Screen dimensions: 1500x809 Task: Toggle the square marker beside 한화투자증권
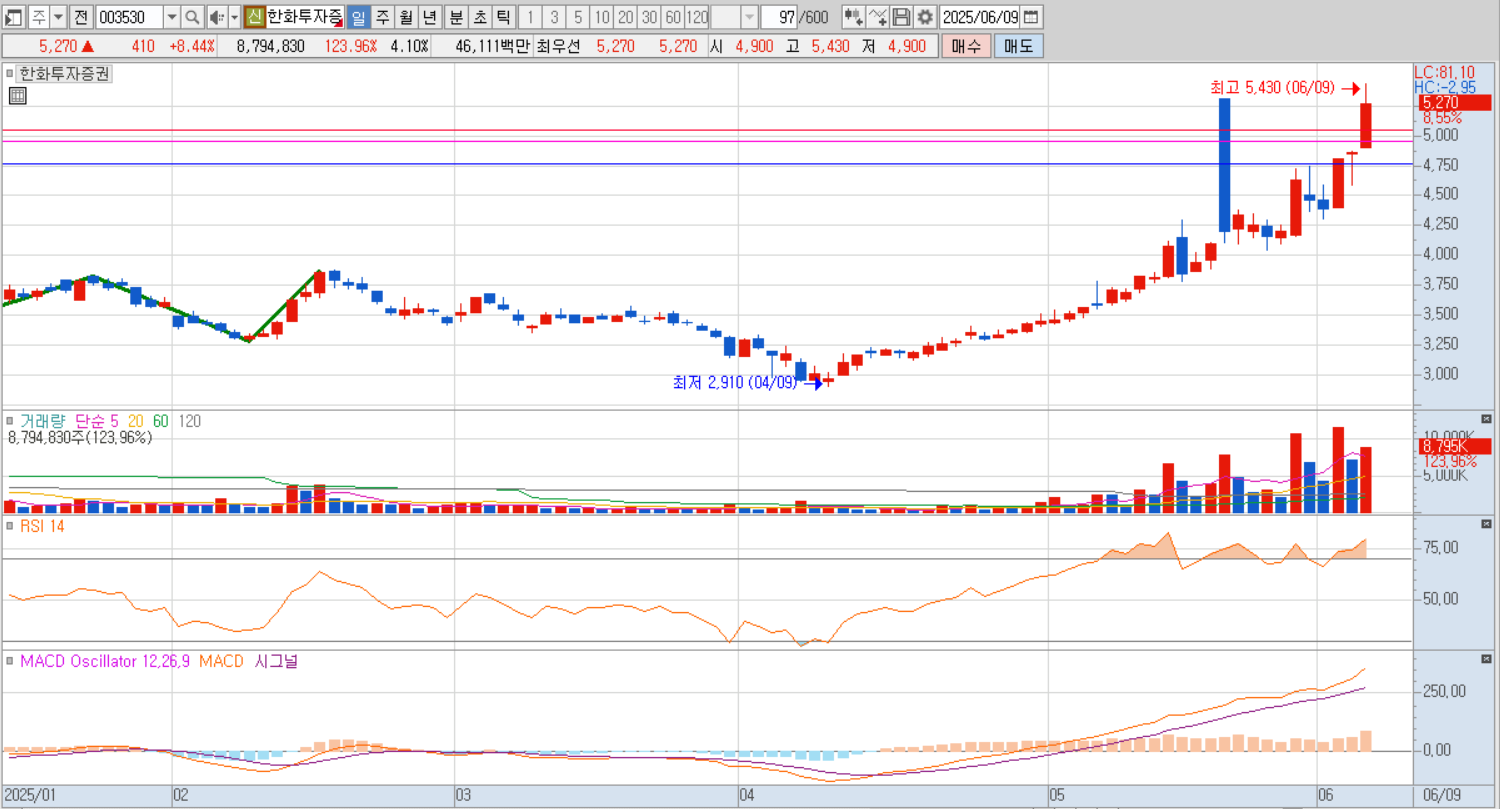10,73
